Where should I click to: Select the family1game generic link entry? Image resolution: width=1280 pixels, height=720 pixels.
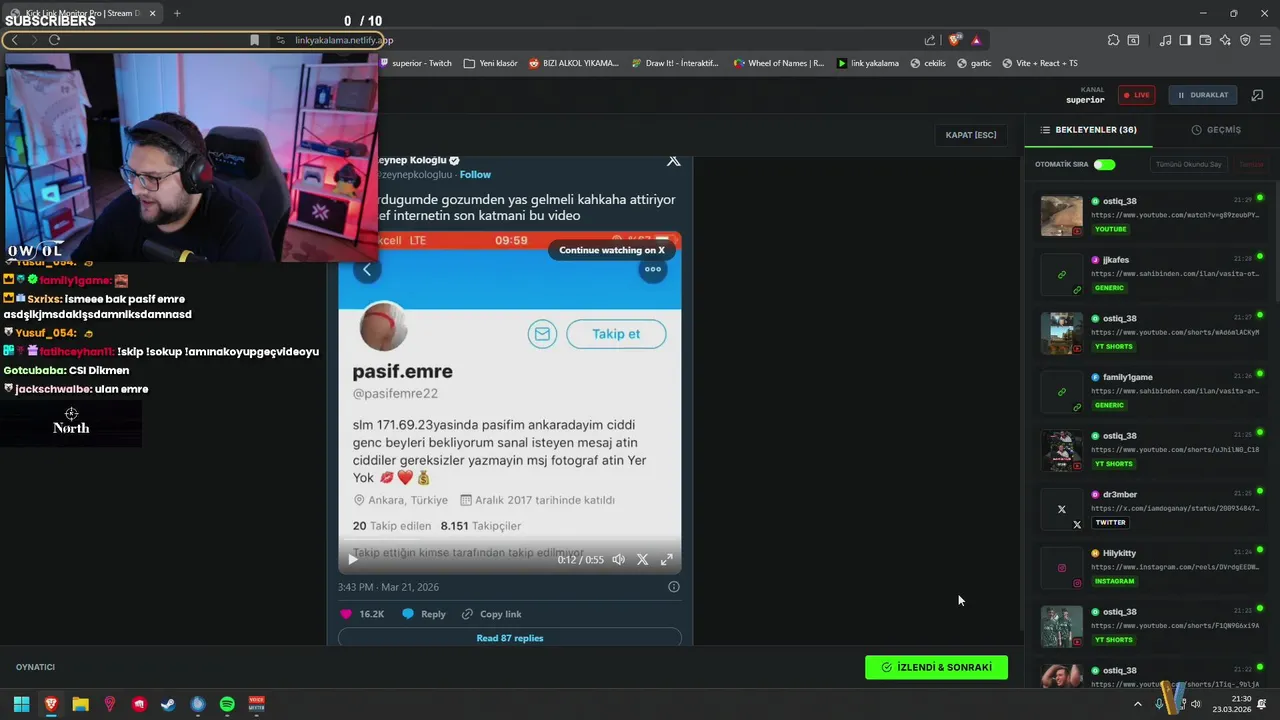tap(1152, 391)
